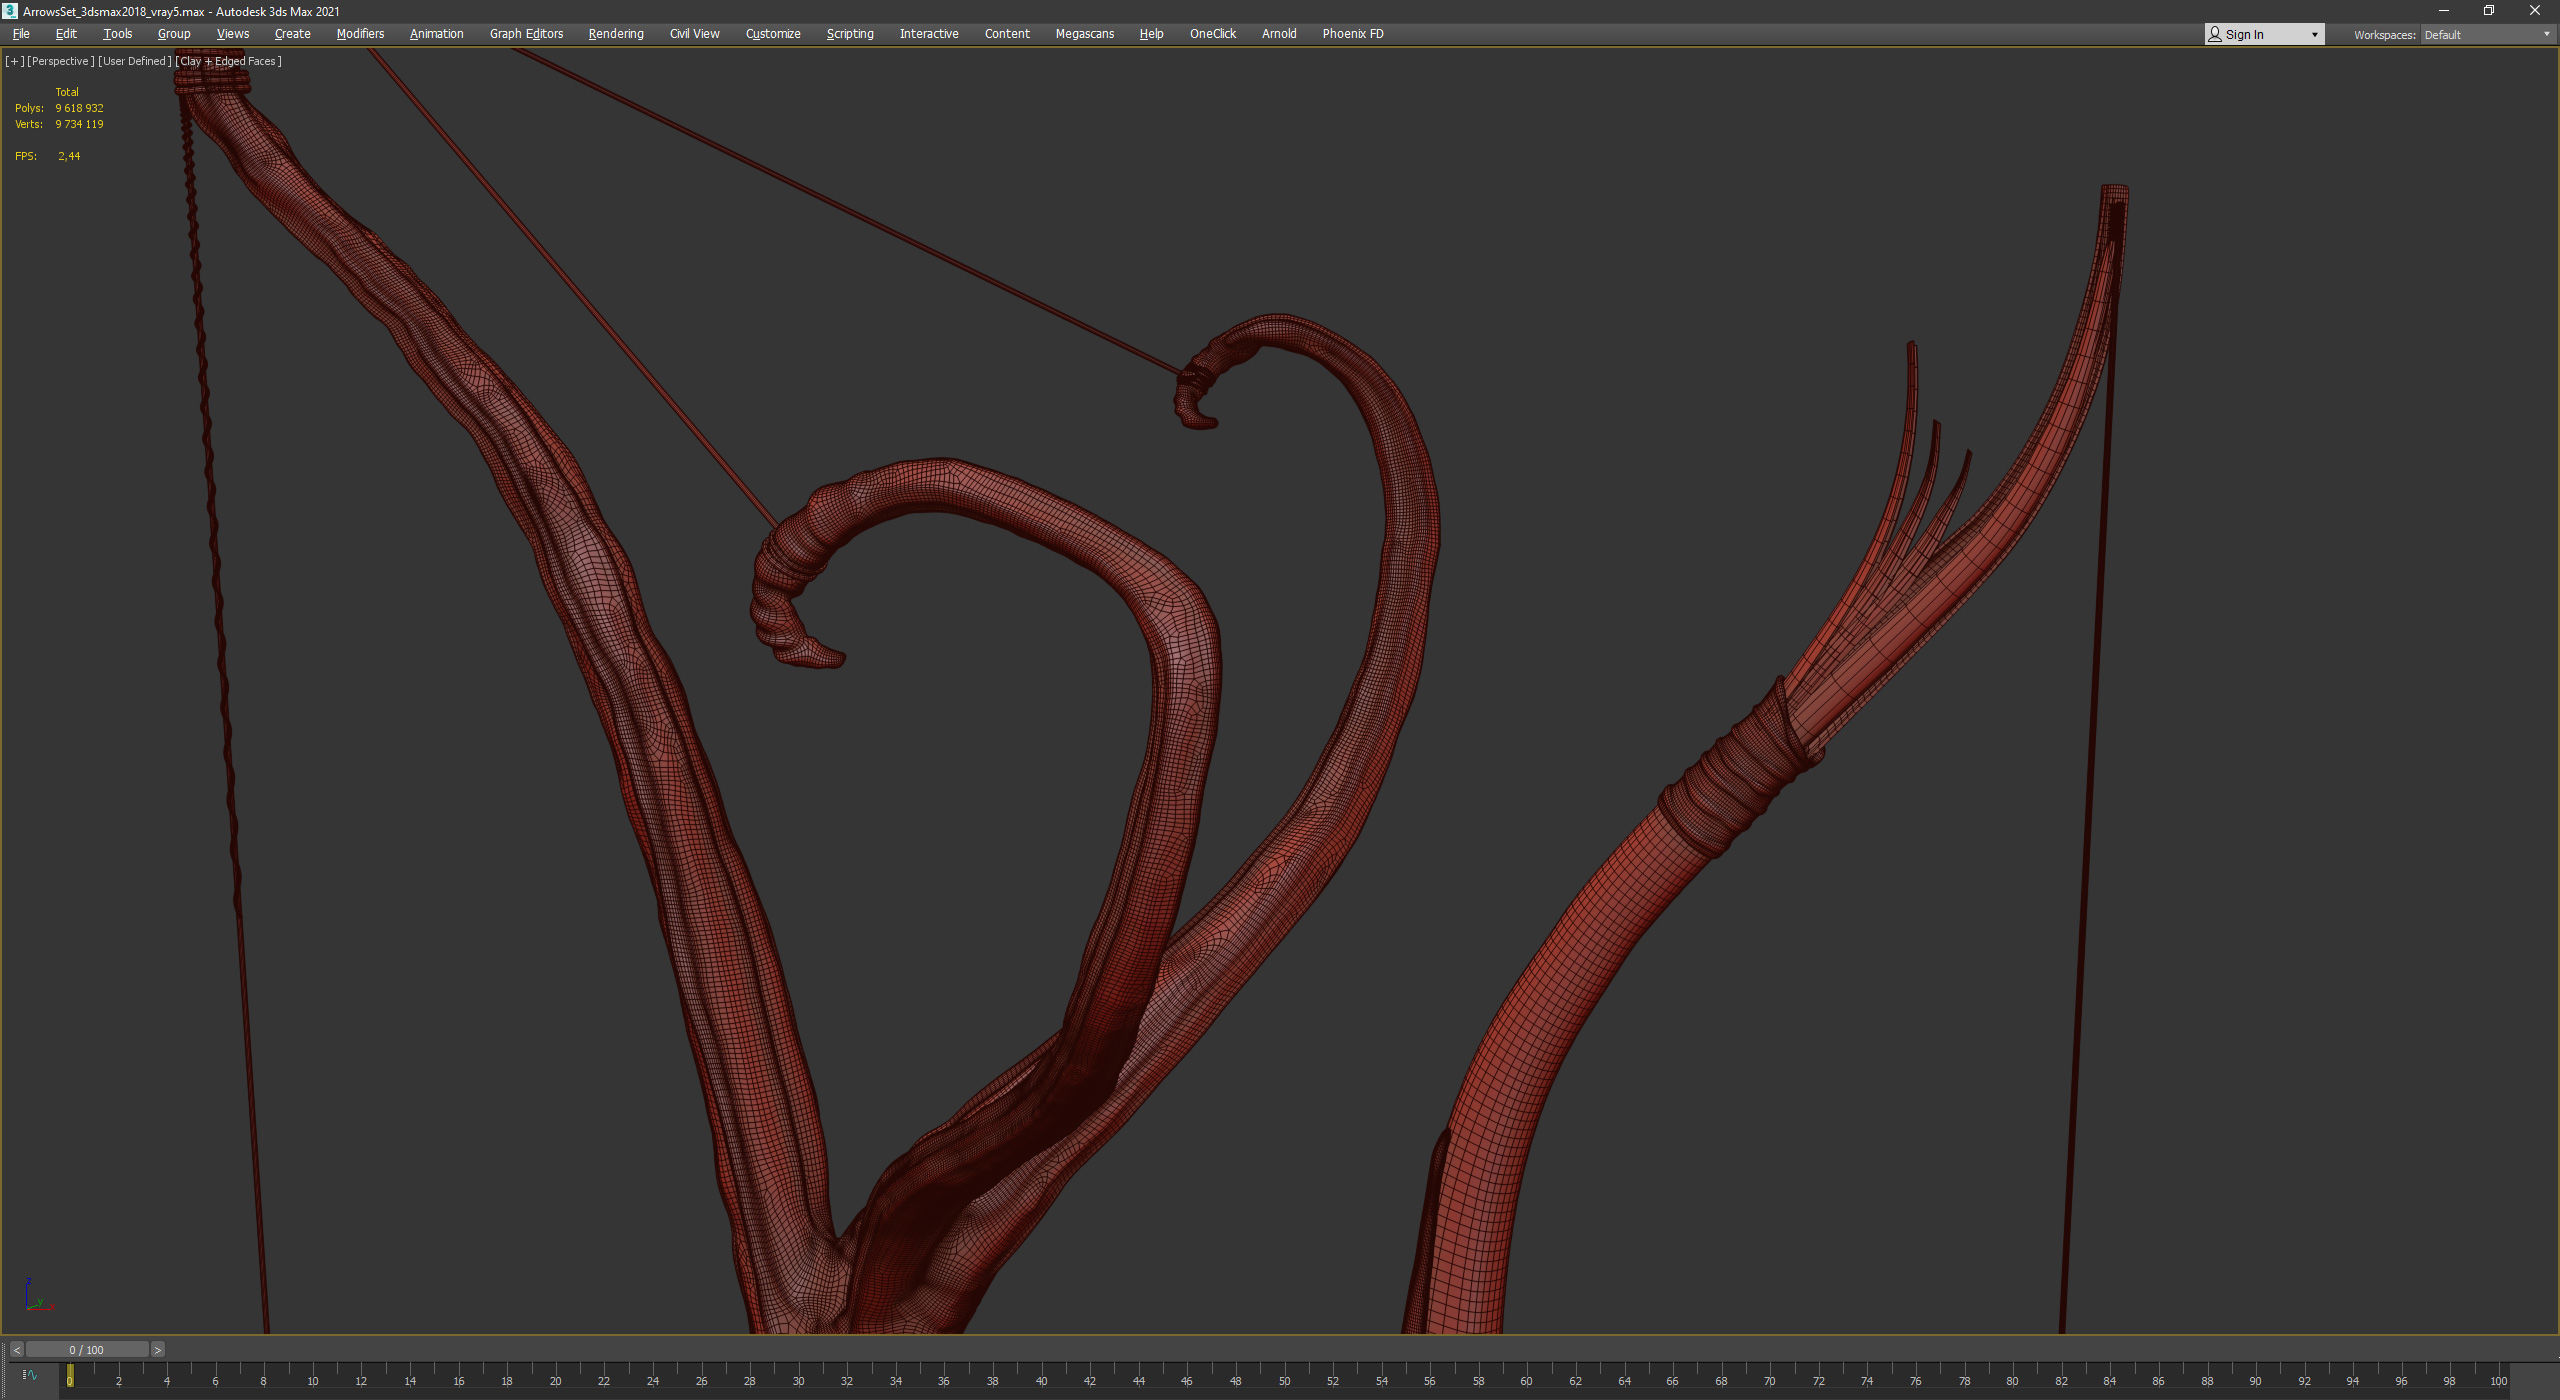Open the Scripting menu
This screenshot has width=2560, height=1400.
click(849, 34)
